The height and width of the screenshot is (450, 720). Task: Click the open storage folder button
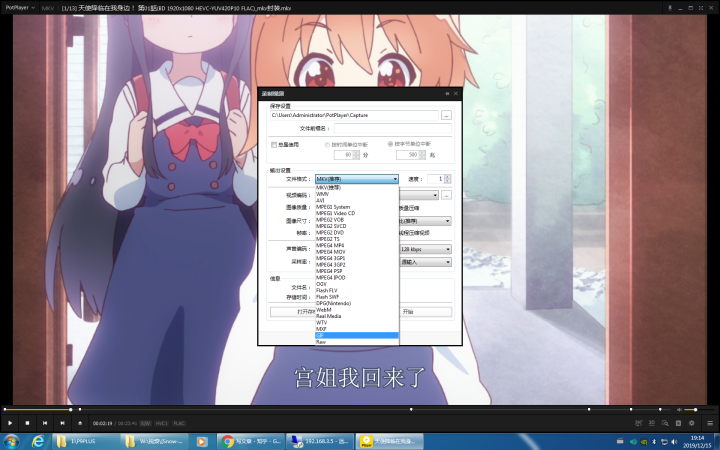click(293, 312)
